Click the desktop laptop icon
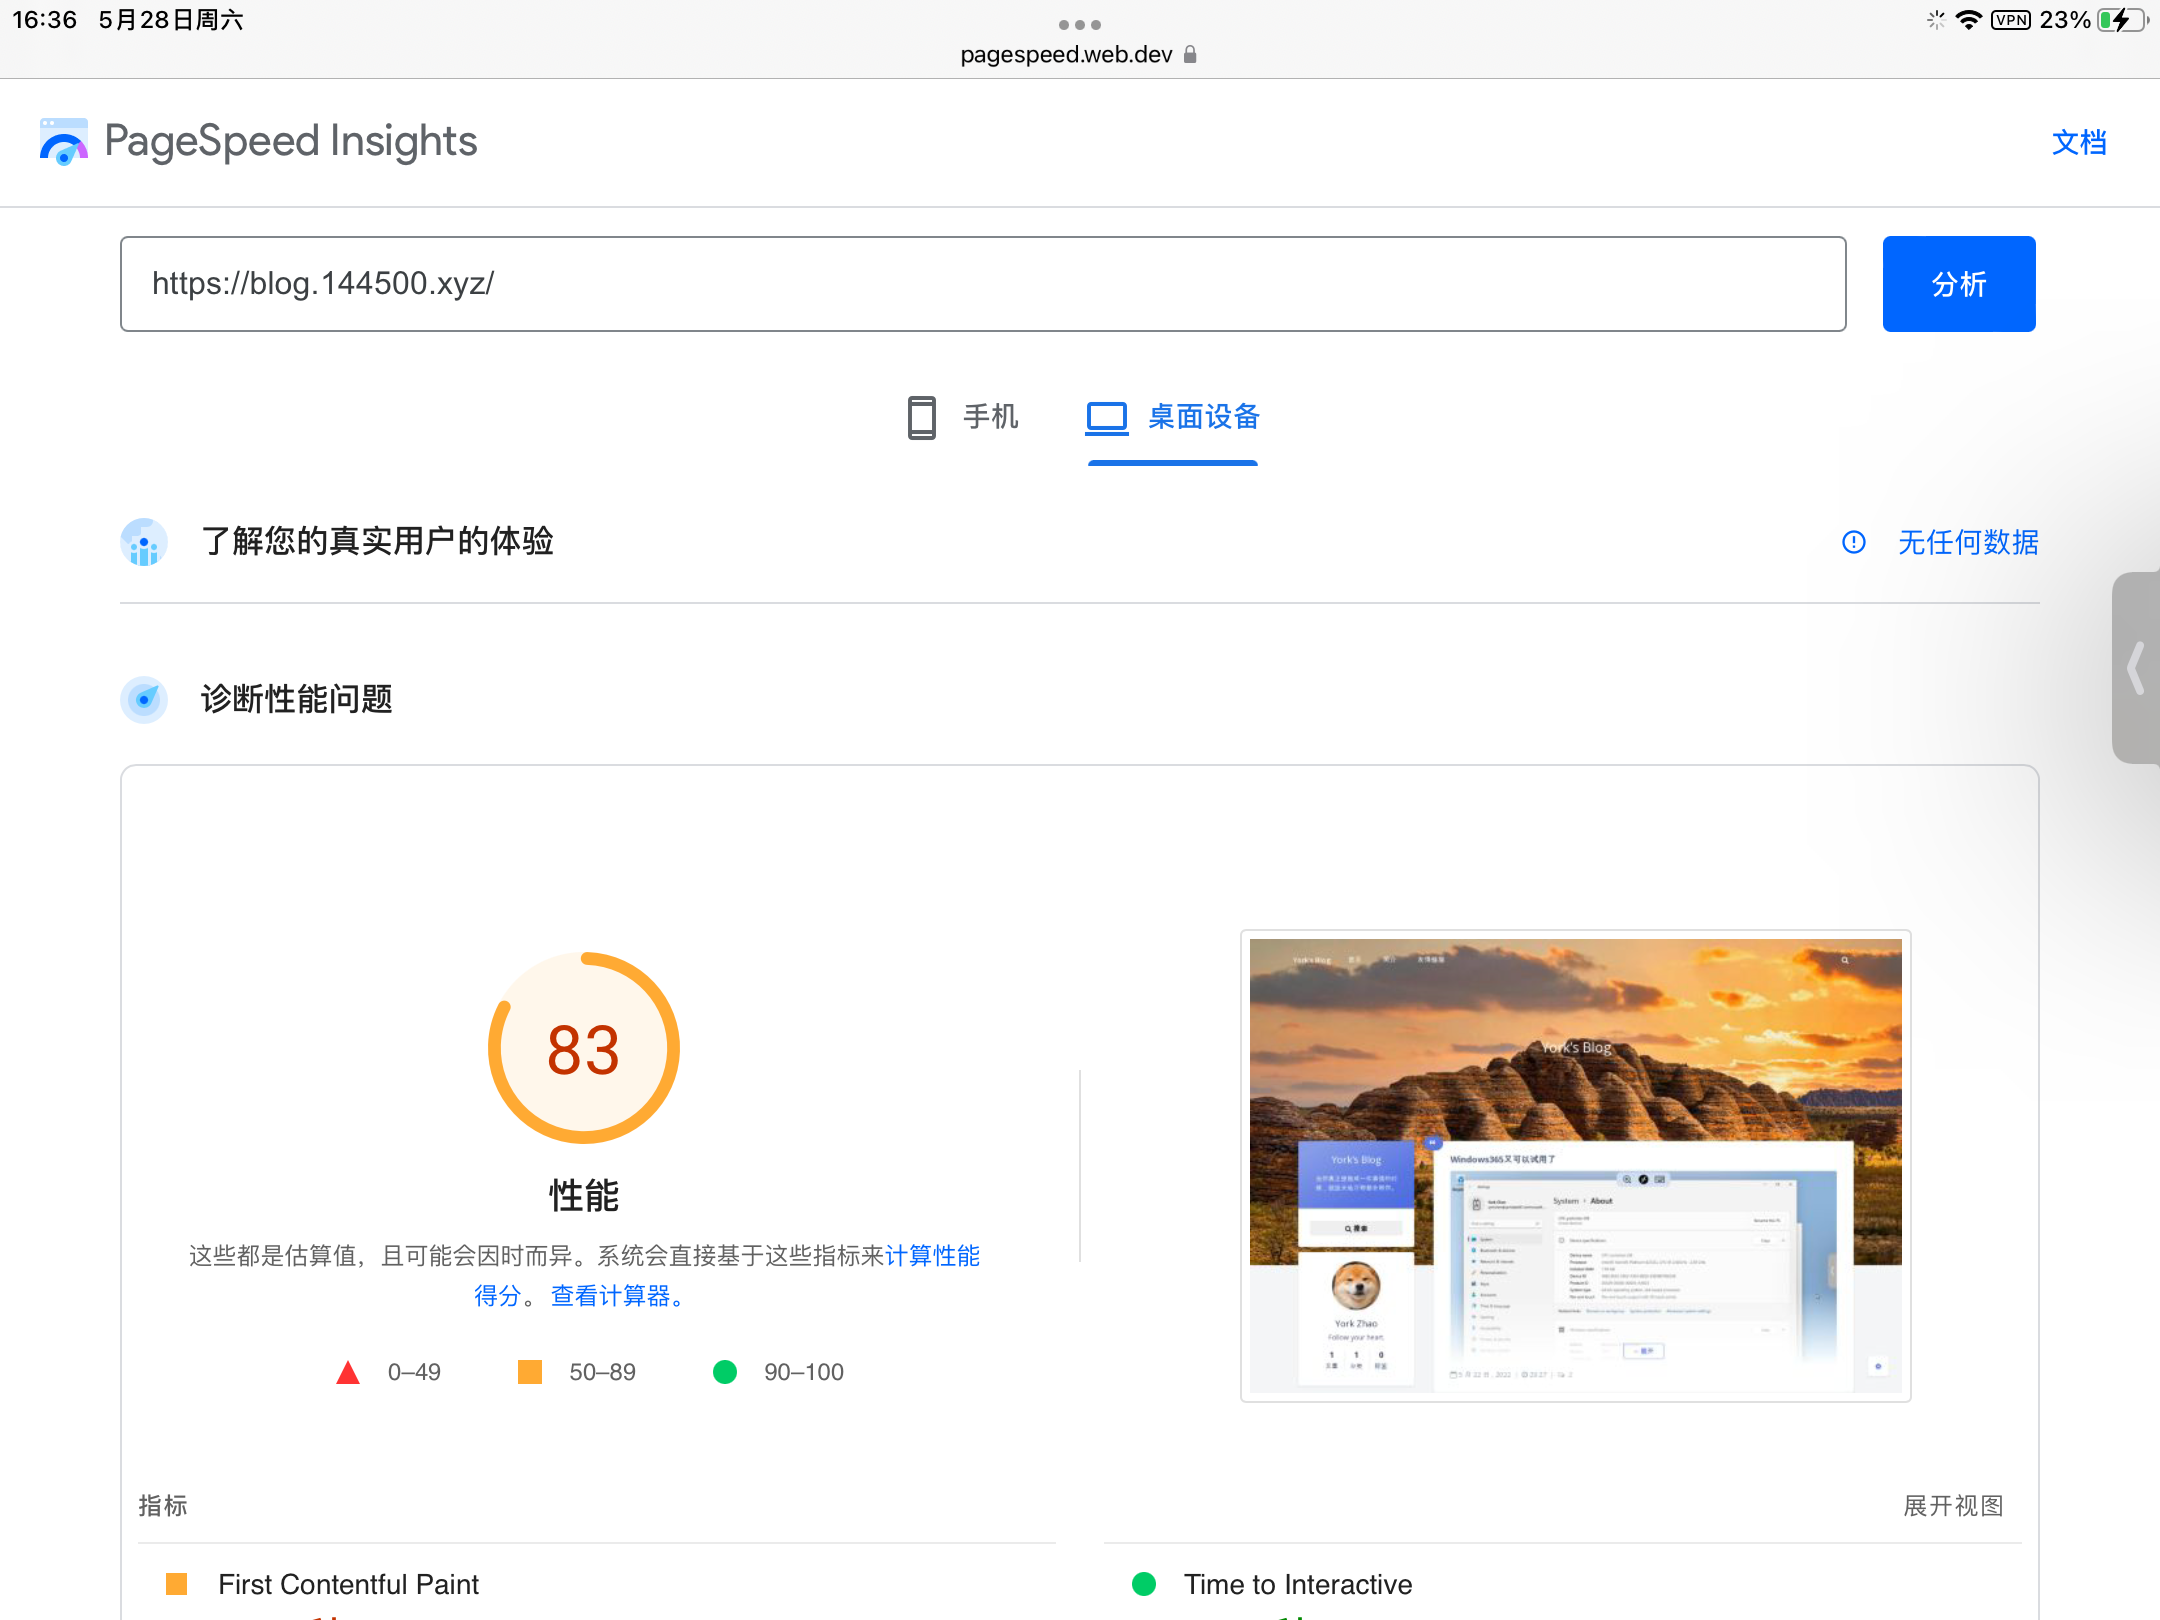This screenshot has width=2160, height=1620. click(1107, 418)
